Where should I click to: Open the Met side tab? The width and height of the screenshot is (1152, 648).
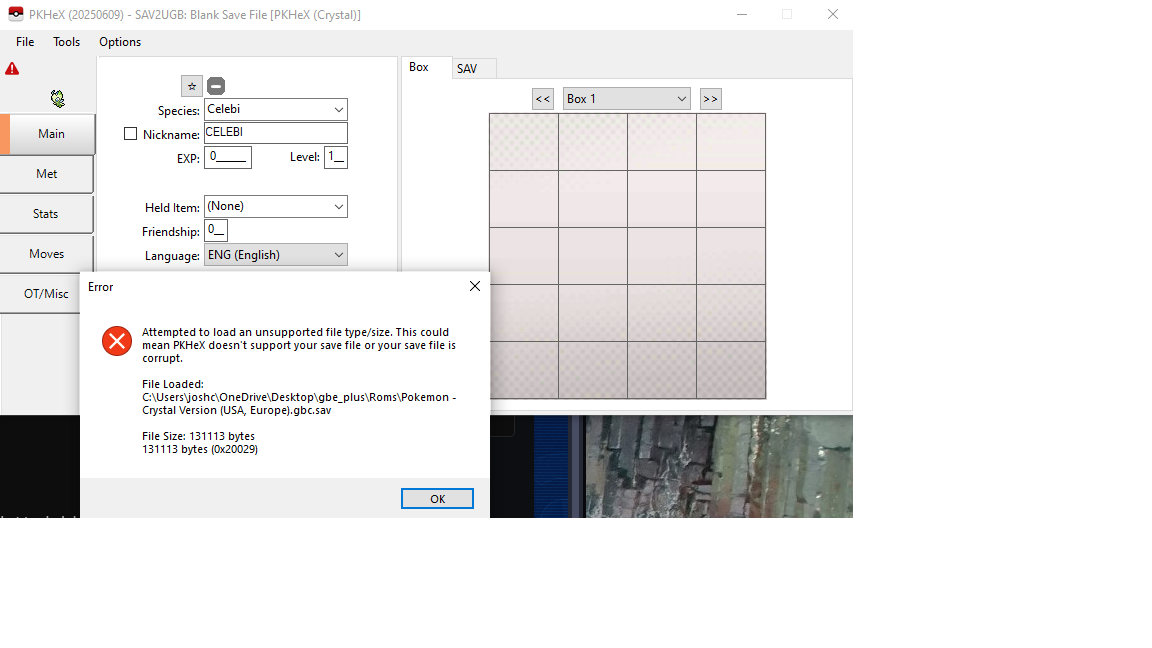[x=46, y=174]
